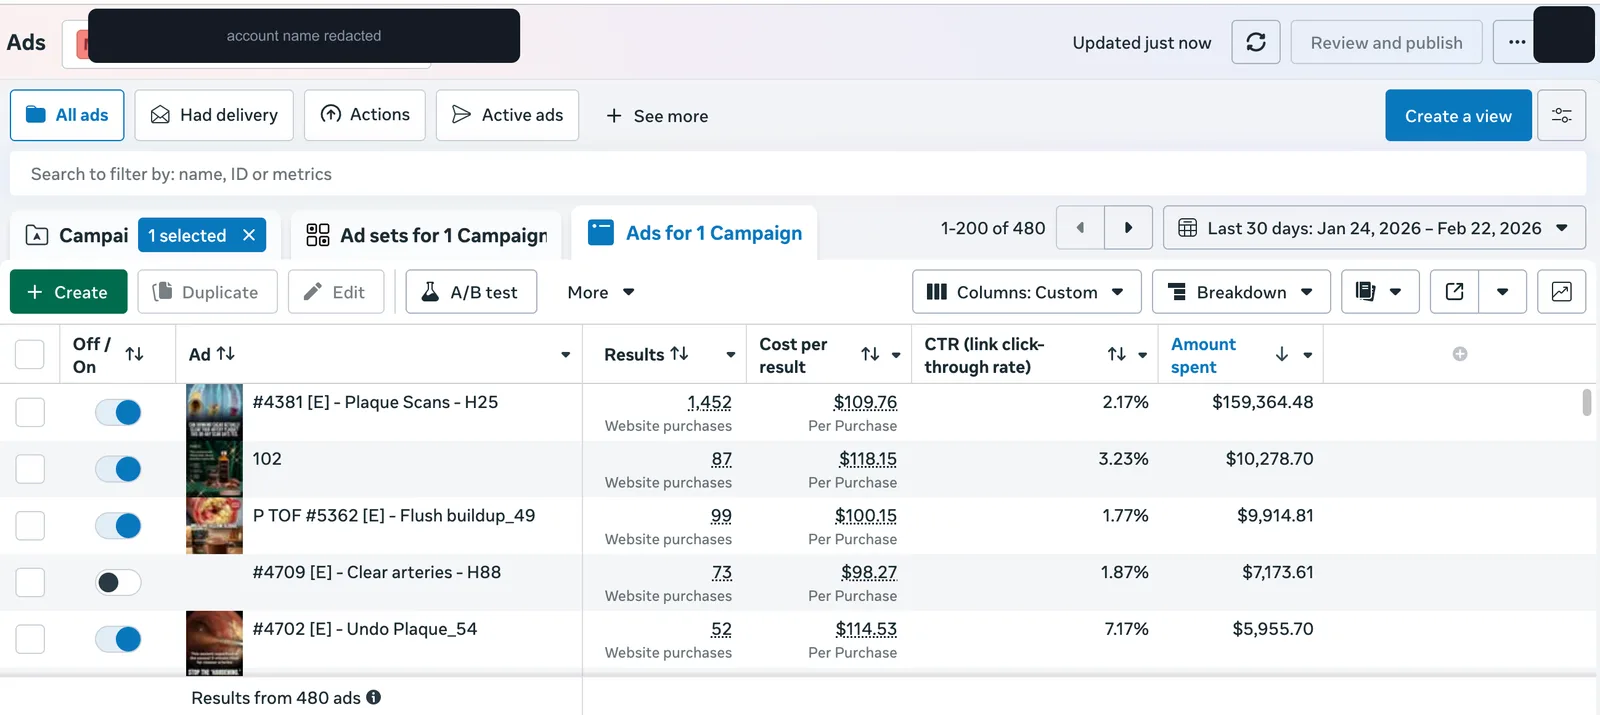The image size is (1600, 715).
Task: Click the export table data icon
Action: pos(1455,292)
